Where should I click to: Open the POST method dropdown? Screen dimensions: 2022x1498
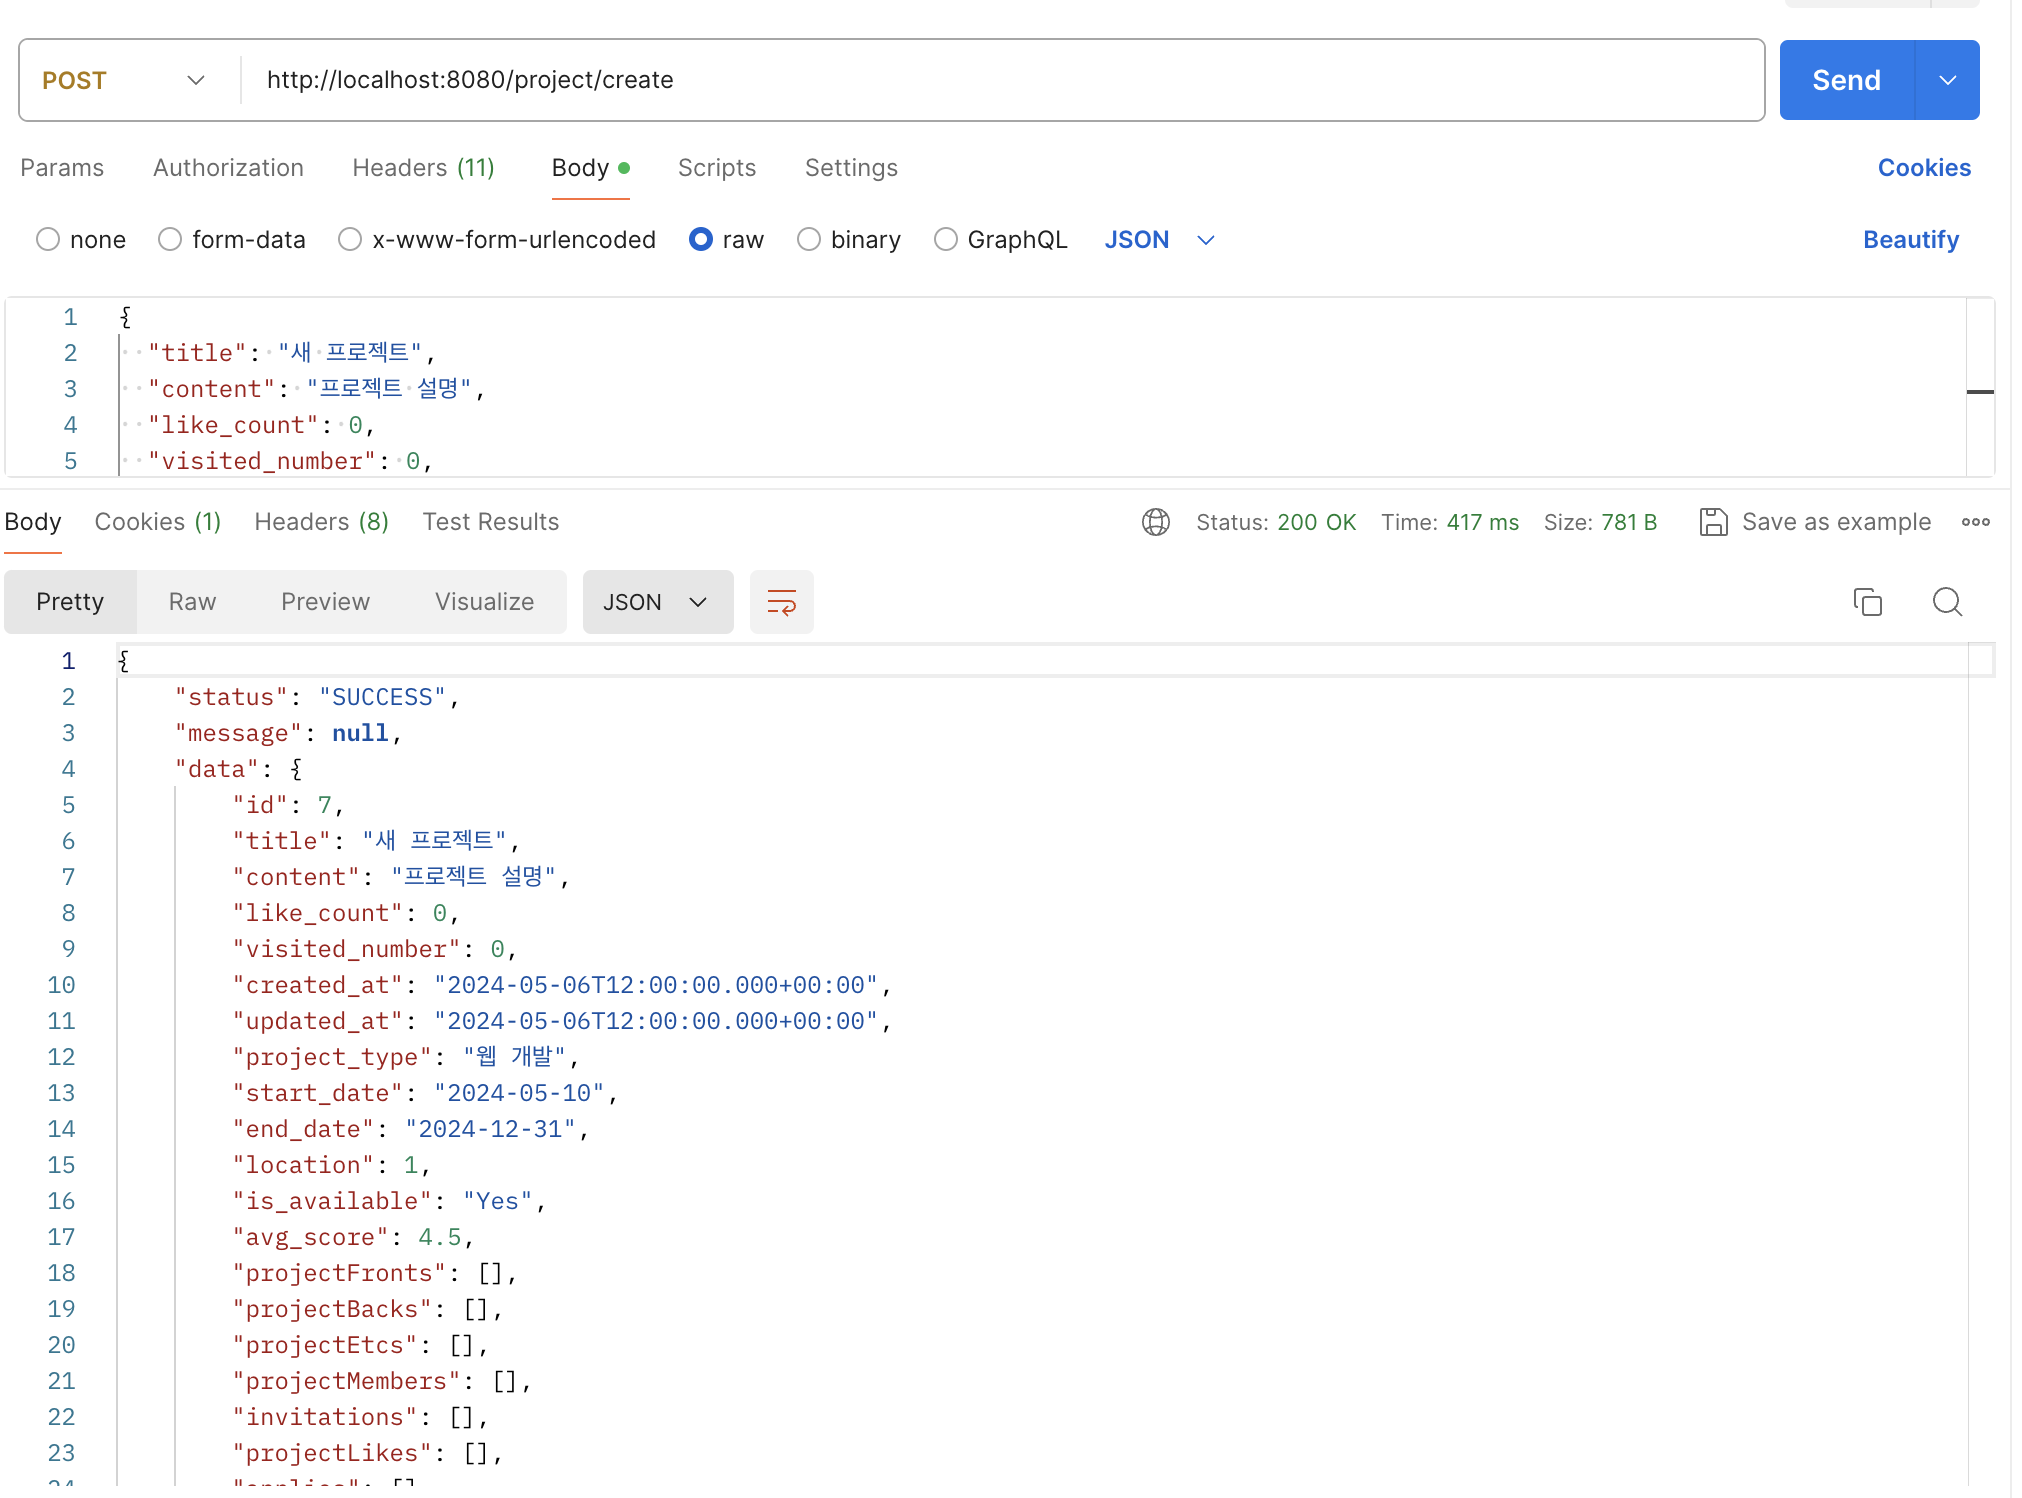coord(124,80)
